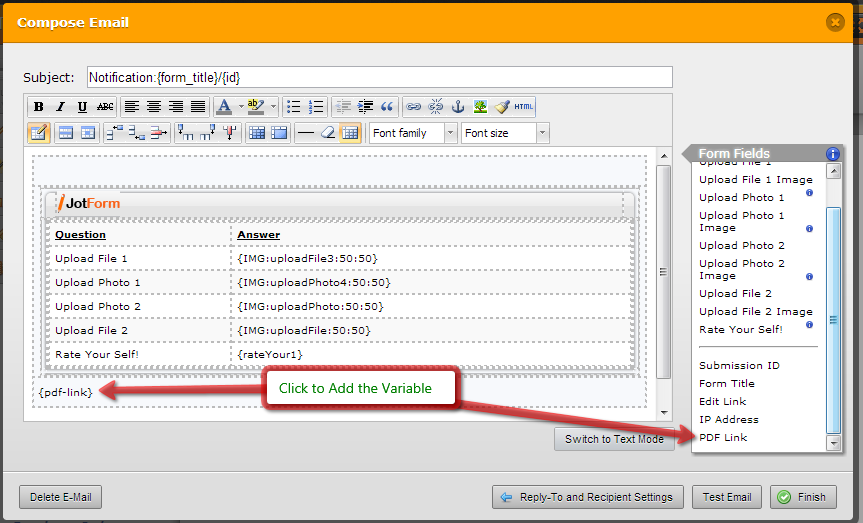Click into the Subject input field
This screenshot has height=523, width=863.
point(379,77)
